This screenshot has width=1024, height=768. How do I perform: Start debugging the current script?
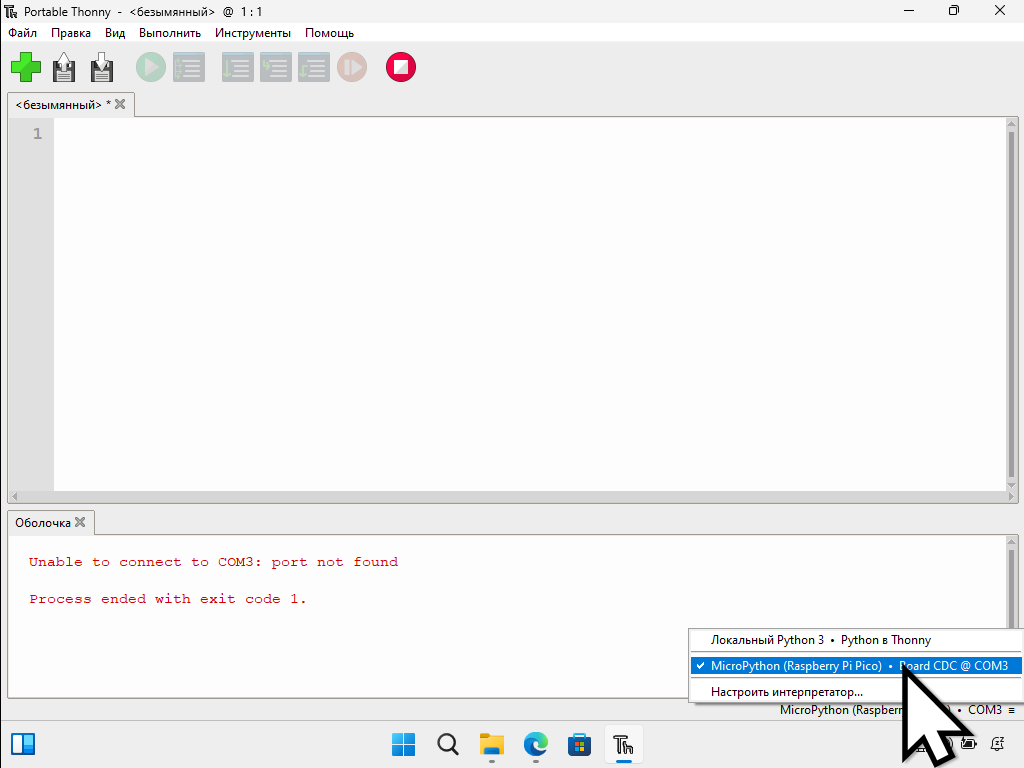[x=189, y=67]
